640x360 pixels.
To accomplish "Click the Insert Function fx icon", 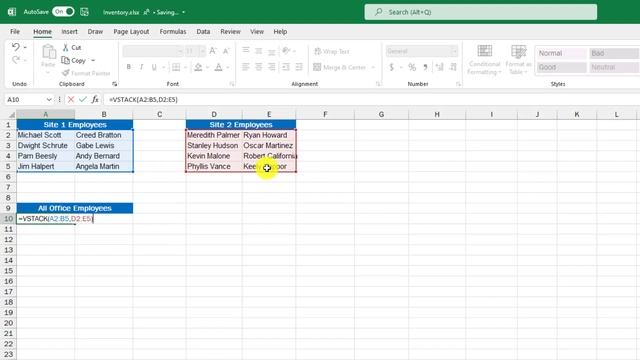I will click(95, 100).
